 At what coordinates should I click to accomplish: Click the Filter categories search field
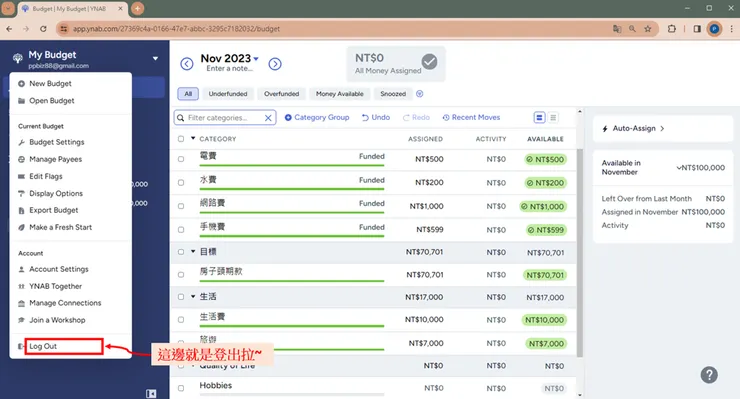click(225, 118)
